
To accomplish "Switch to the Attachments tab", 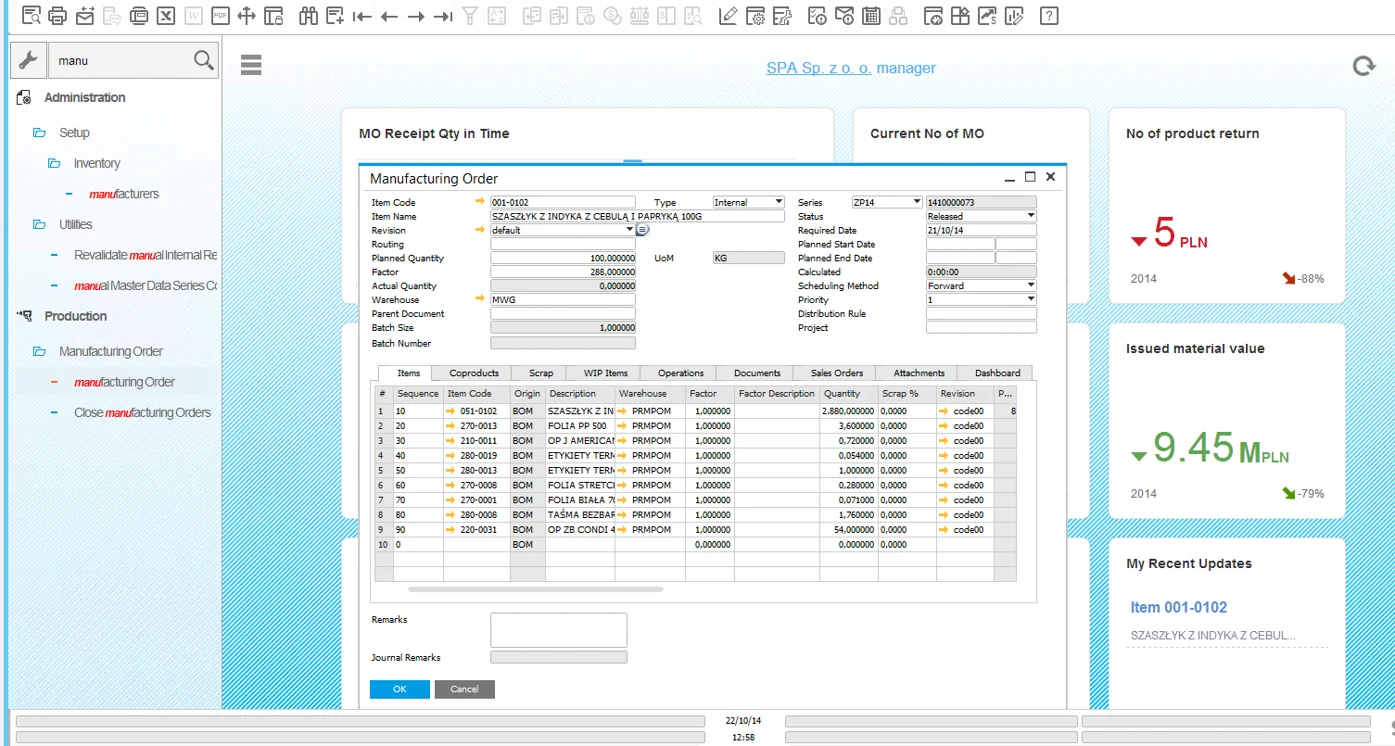I will click(919, 373).
